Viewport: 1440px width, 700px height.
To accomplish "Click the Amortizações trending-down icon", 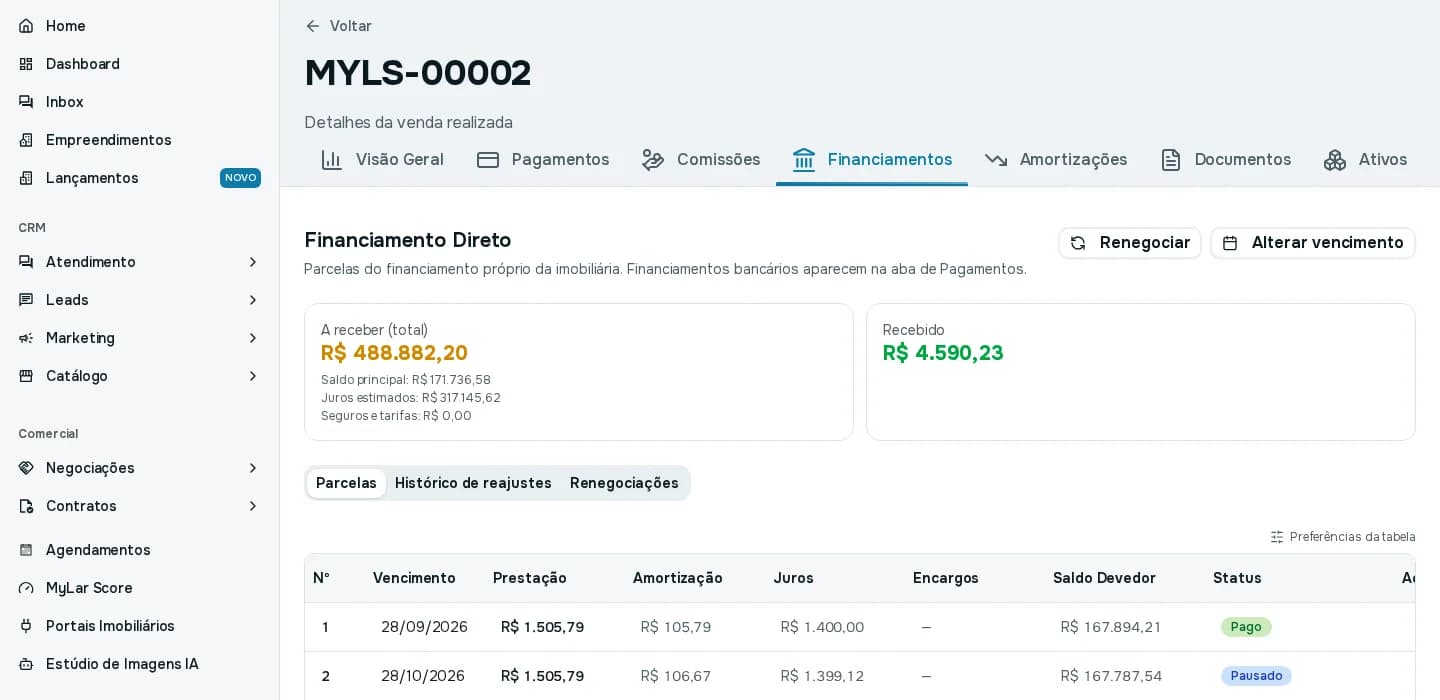I will (x=996, y=160).
